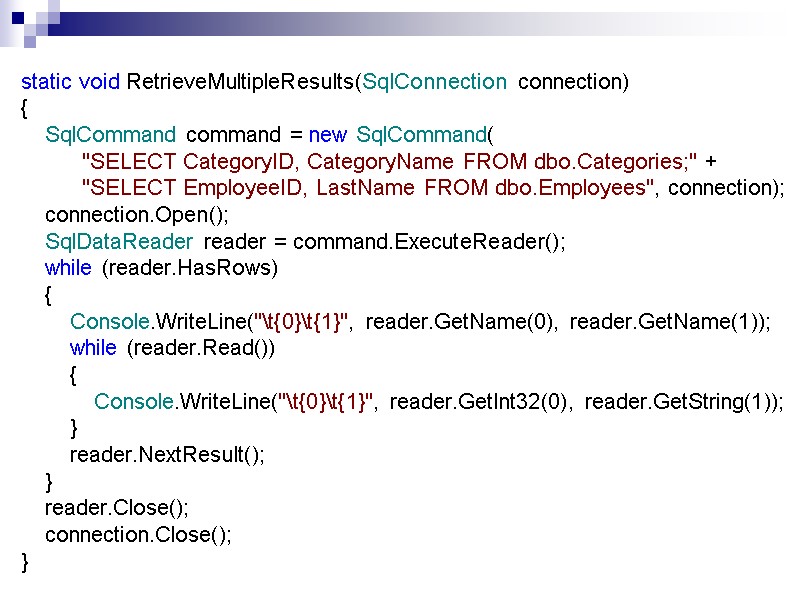The width and height of the screenshot is (800, 600).
Task: Select the SqlDataReader type name
Action: (120, 241)
